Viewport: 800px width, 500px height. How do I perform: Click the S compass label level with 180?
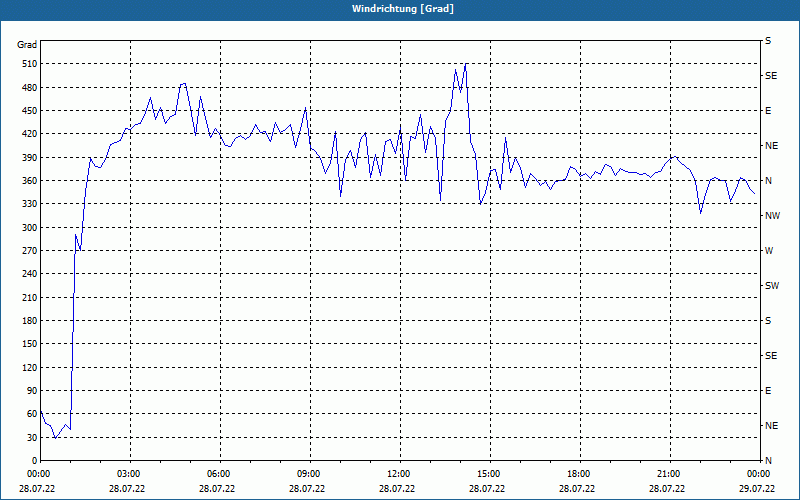pos(768,321)
